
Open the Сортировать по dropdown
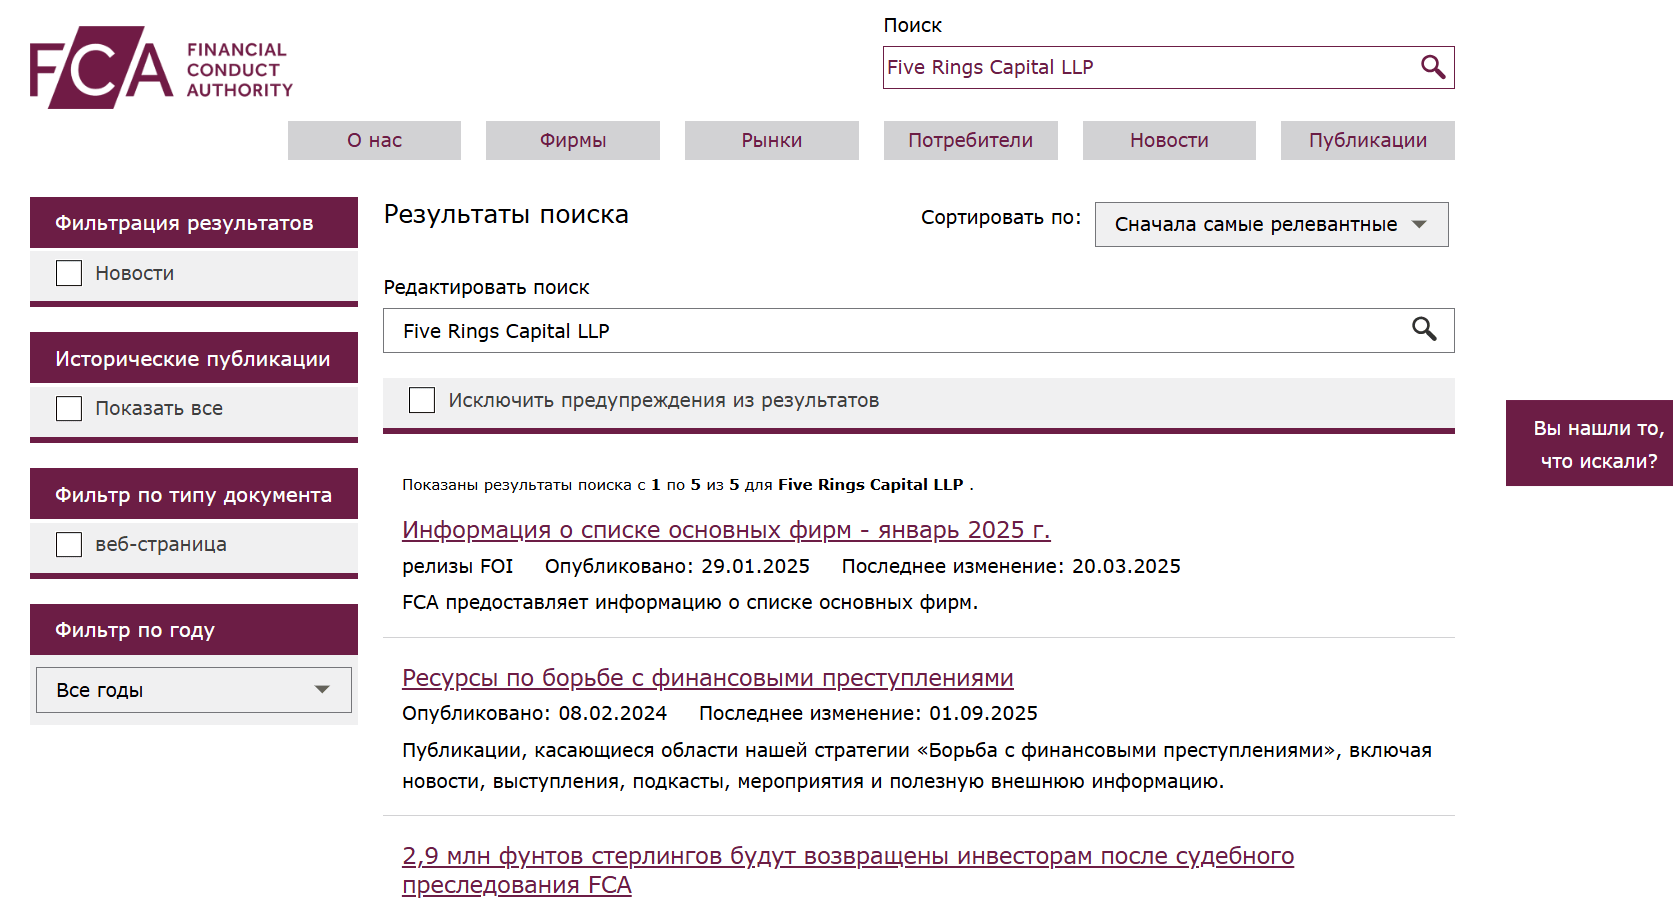point(1271,224)
